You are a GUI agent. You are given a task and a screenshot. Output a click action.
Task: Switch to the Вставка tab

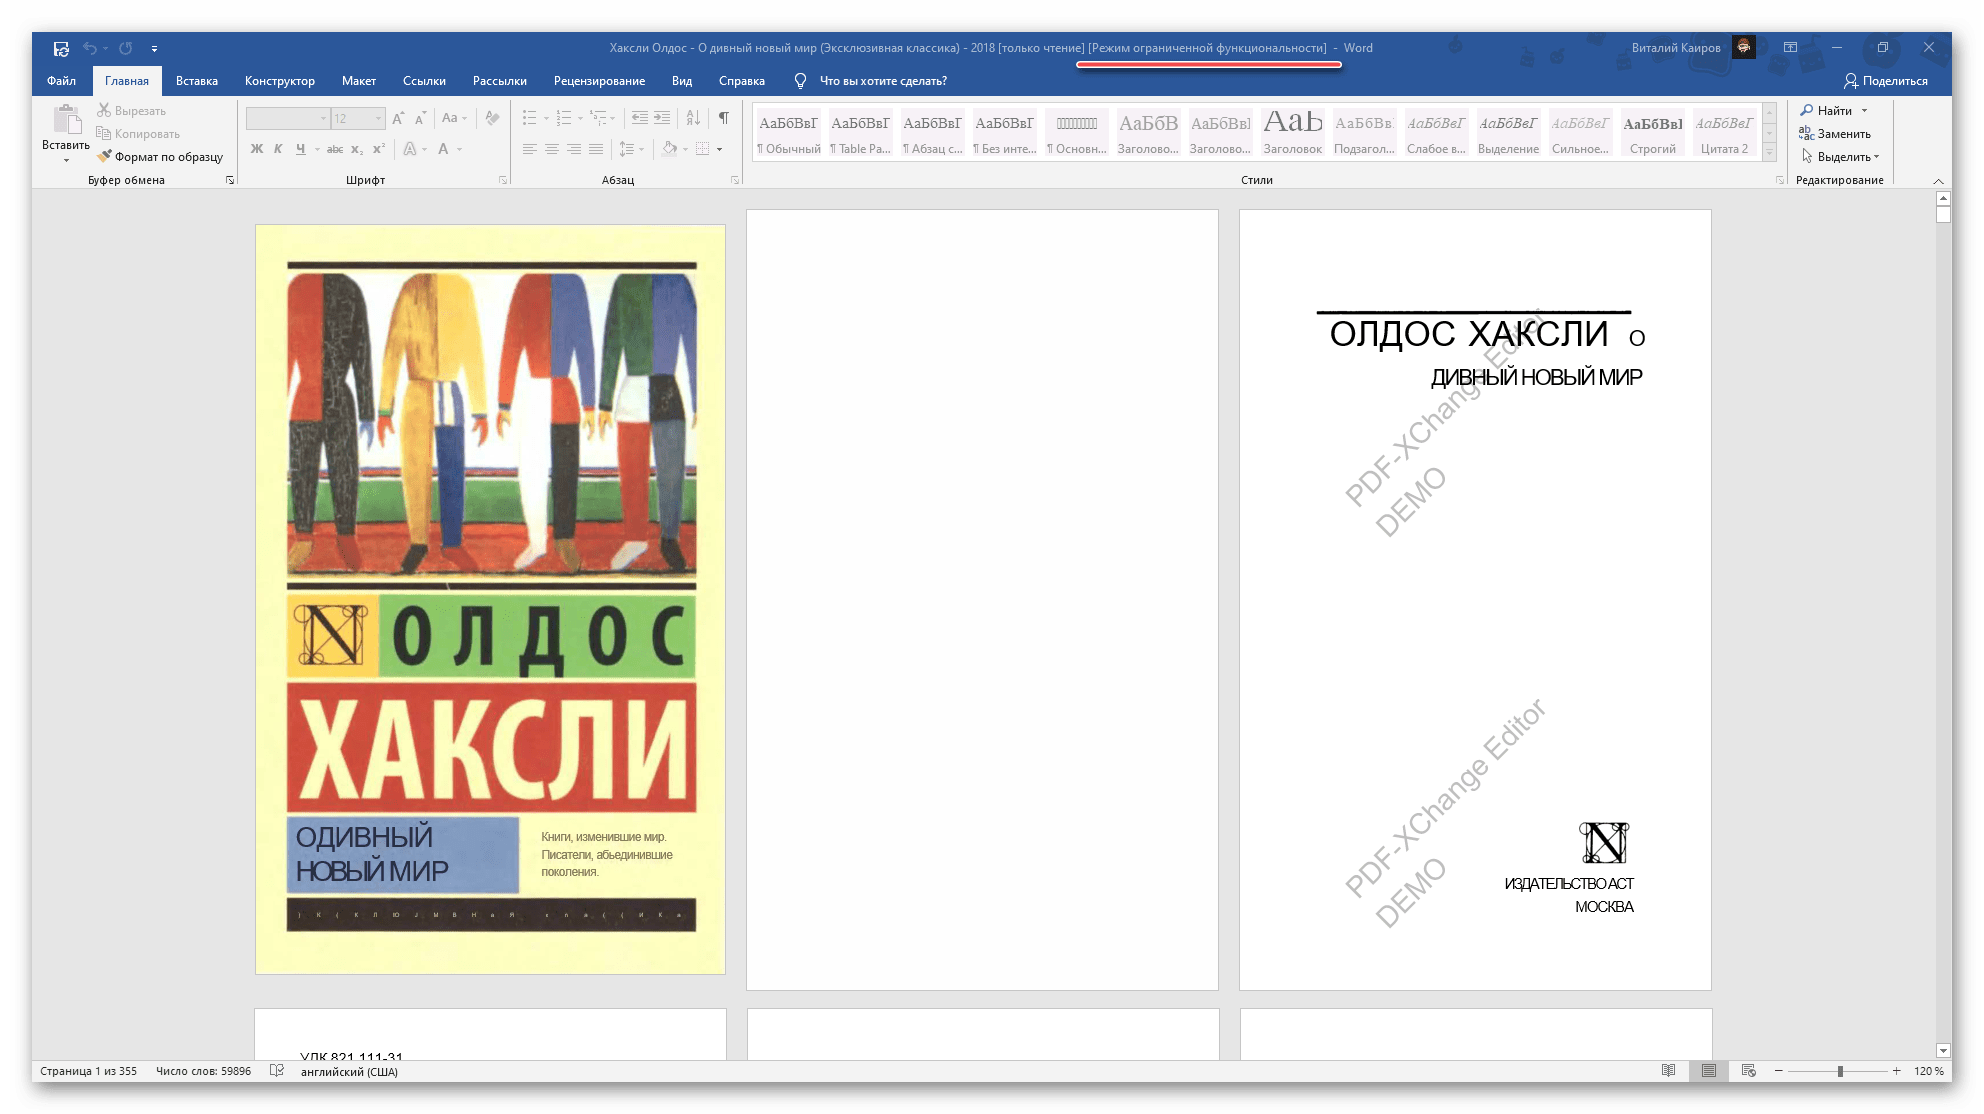point(197,81)
